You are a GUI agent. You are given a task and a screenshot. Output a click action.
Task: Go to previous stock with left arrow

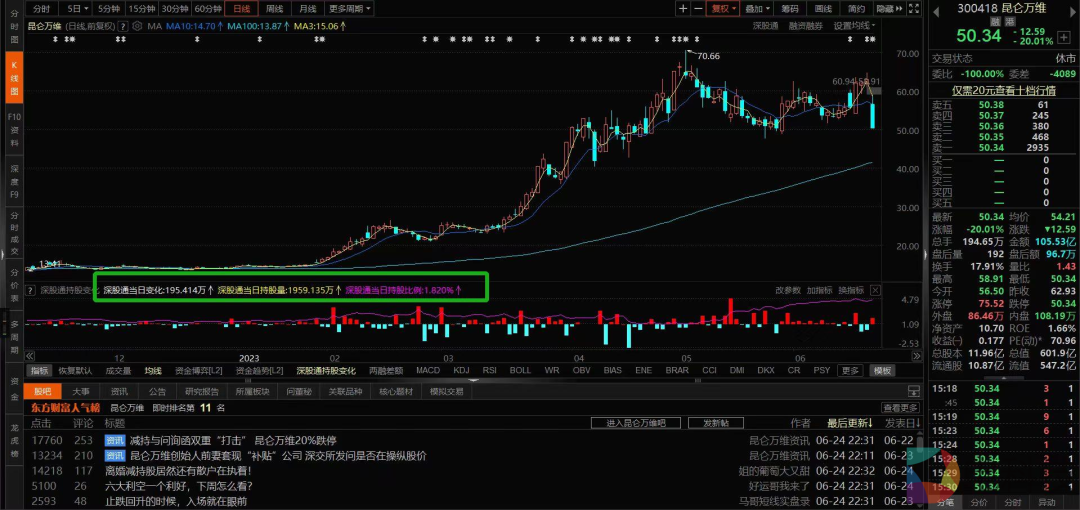(937, 10)
